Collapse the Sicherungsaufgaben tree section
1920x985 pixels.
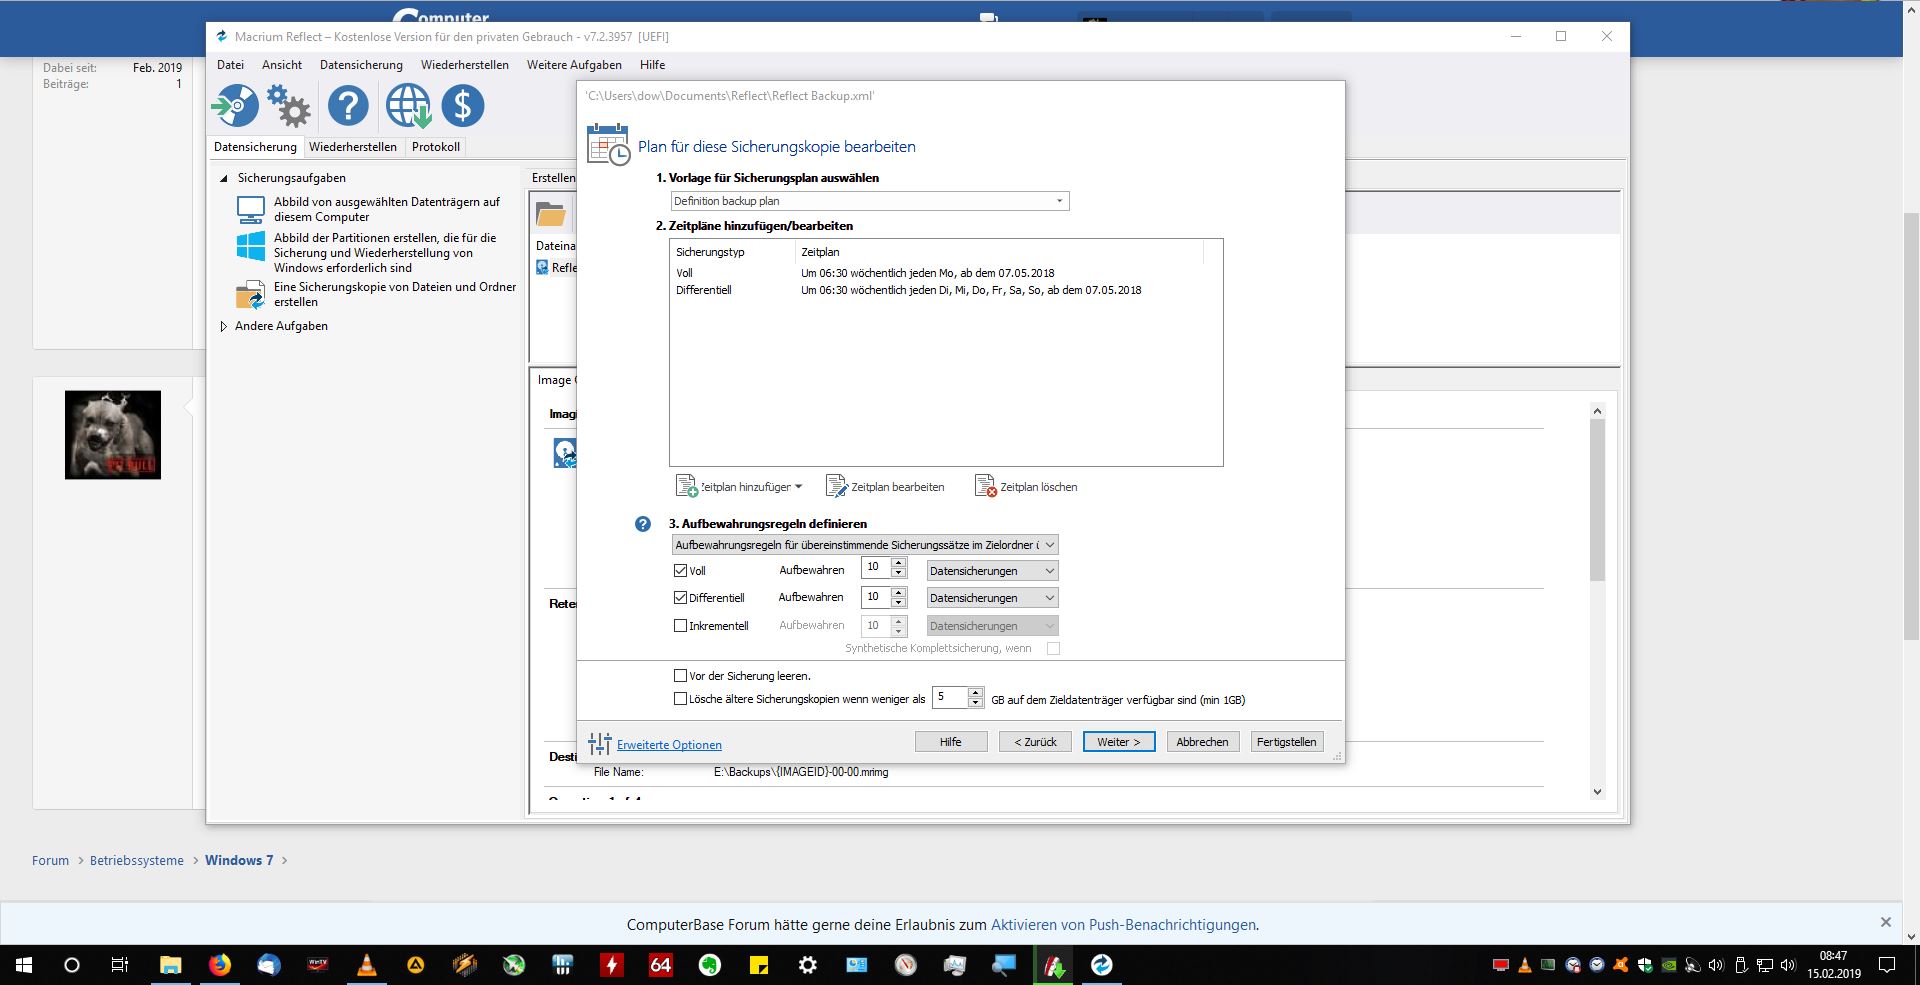tap(224, 178)
